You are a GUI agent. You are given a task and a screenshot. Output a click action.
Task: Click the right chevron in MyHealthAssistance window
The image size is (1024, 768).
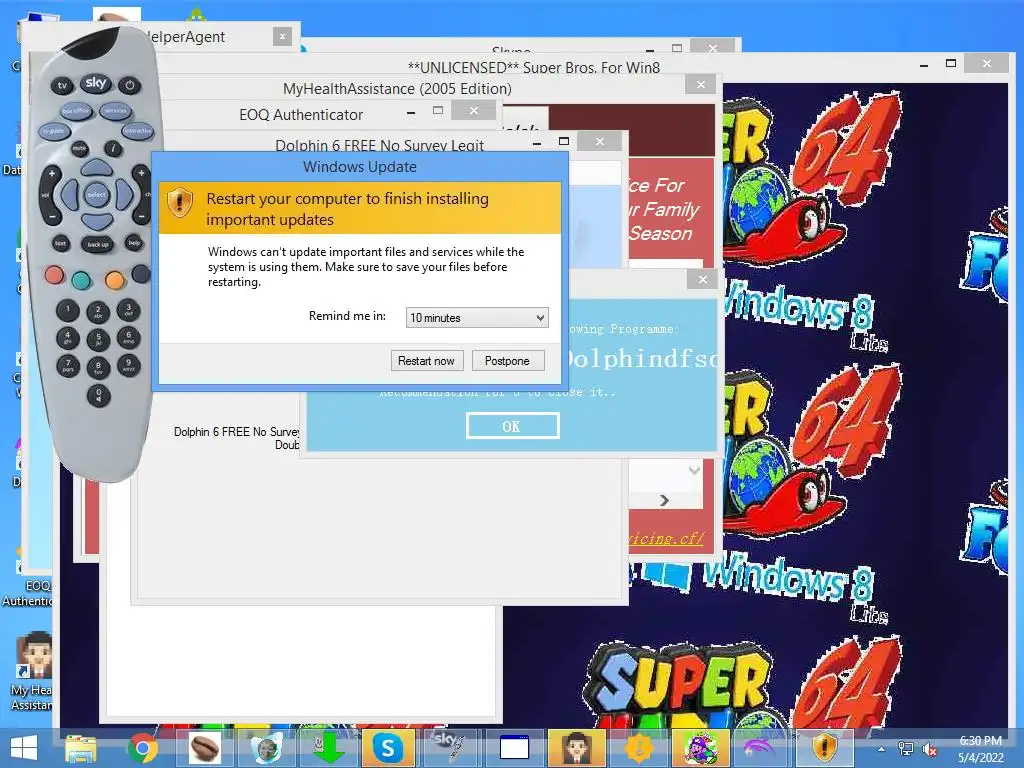[664, 500]
